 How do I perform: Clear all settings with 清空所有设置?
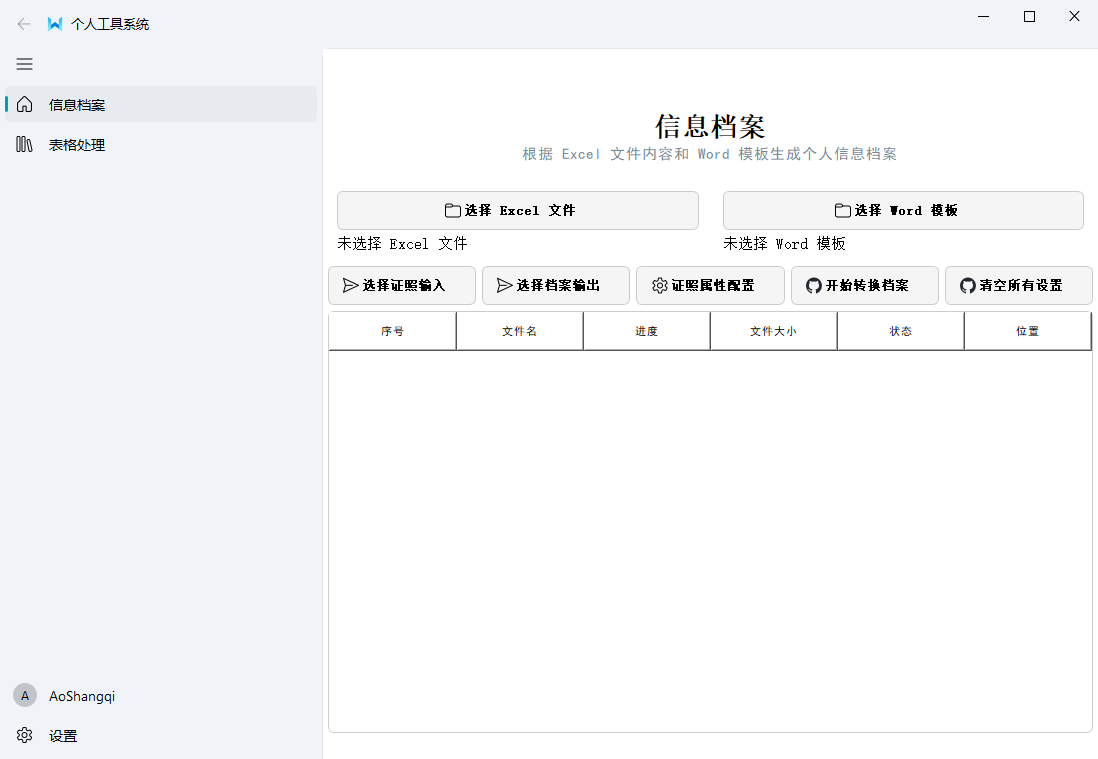(1018, 285)
